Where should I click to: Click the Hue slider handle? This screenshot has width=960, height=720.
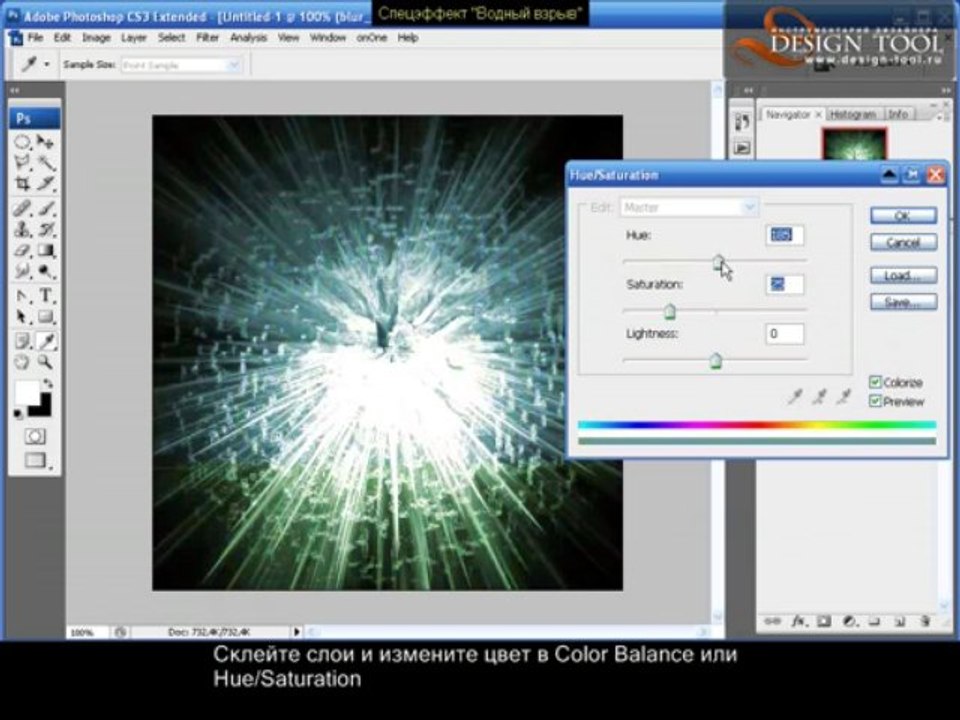pos(719,262)
